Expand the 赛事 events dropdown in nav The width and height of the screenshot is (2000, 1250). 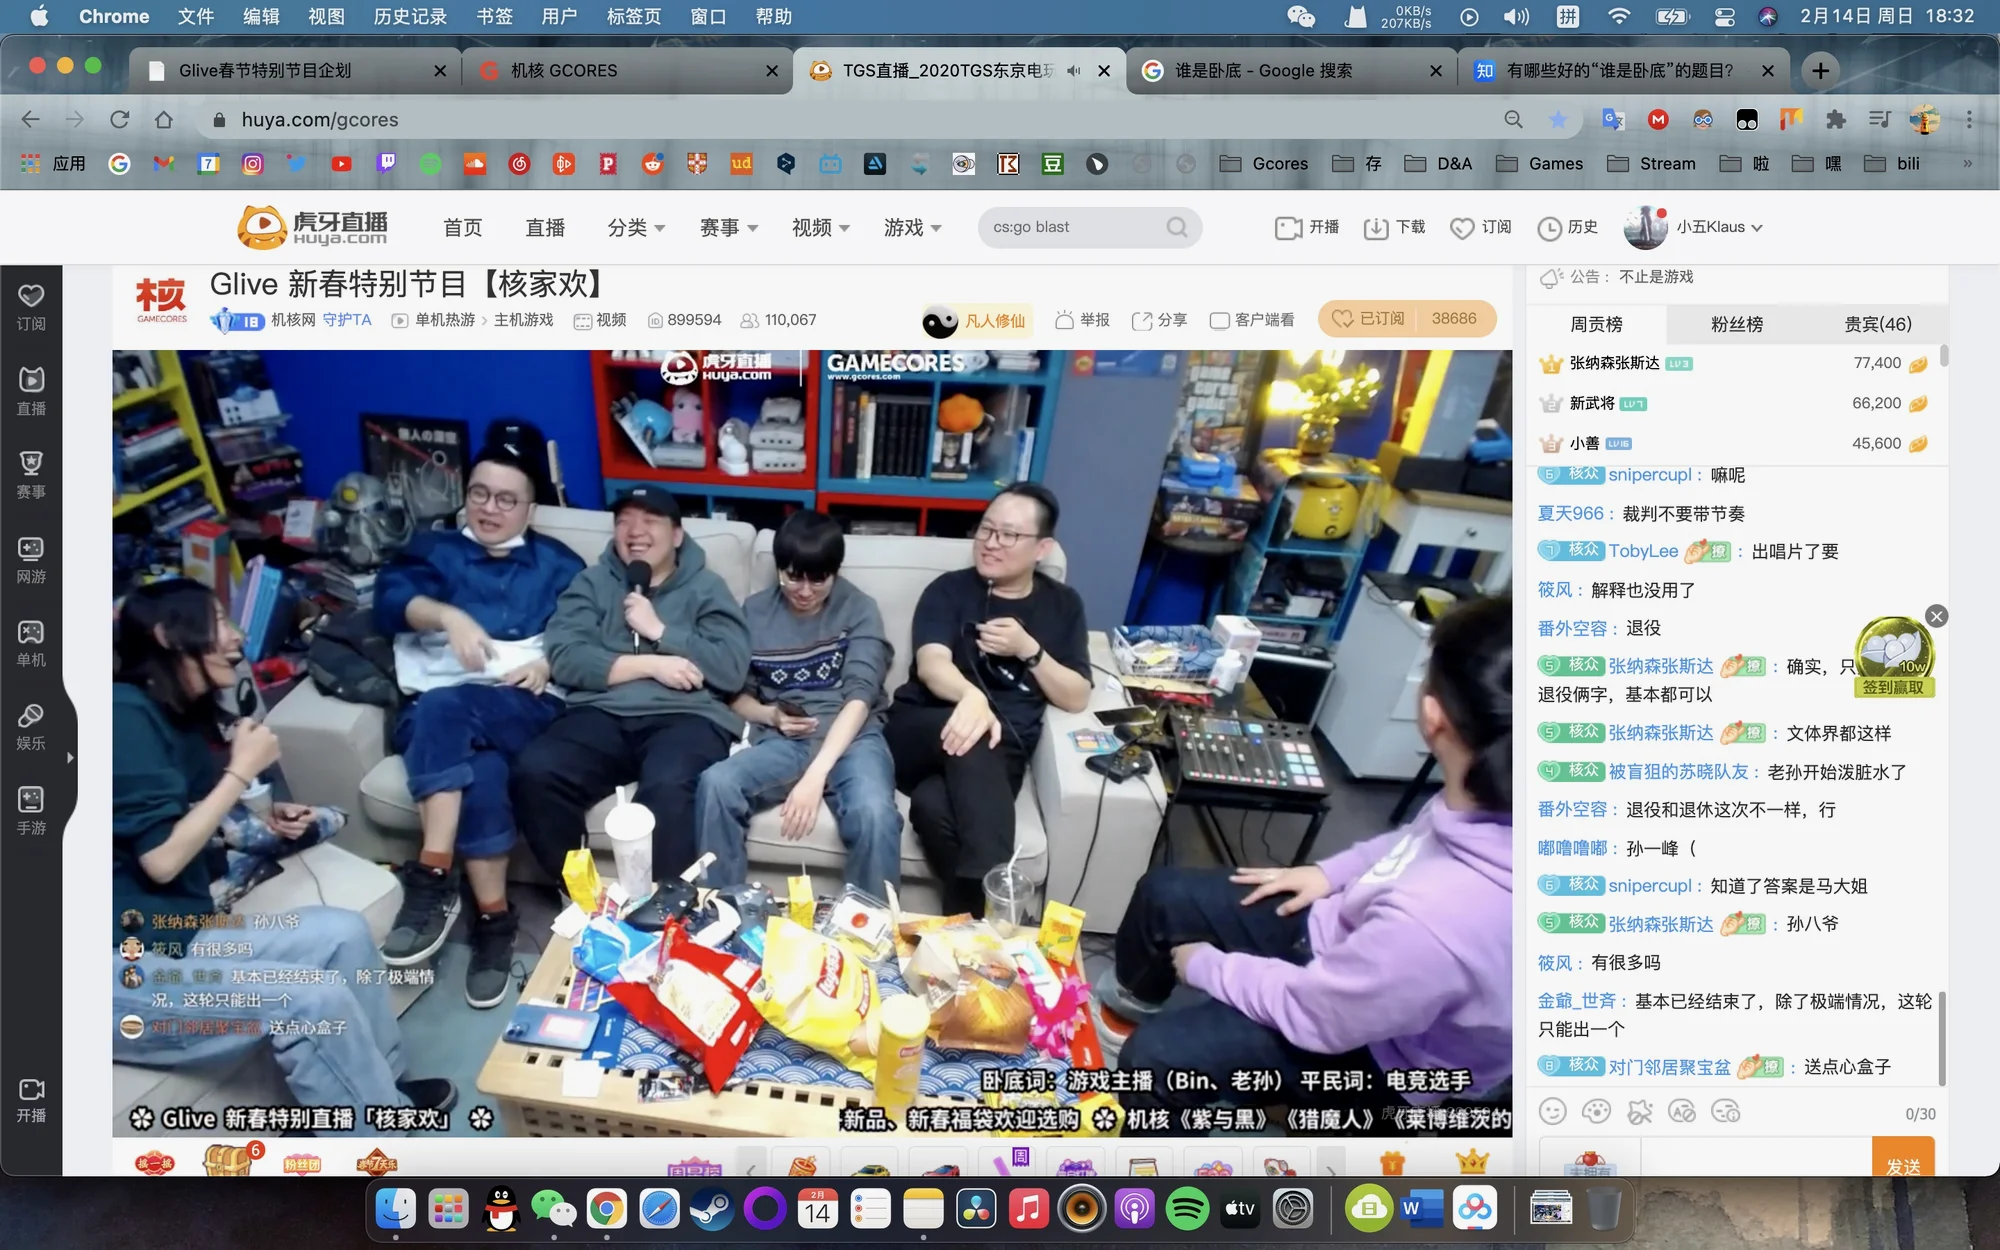[x=728, y=228]
